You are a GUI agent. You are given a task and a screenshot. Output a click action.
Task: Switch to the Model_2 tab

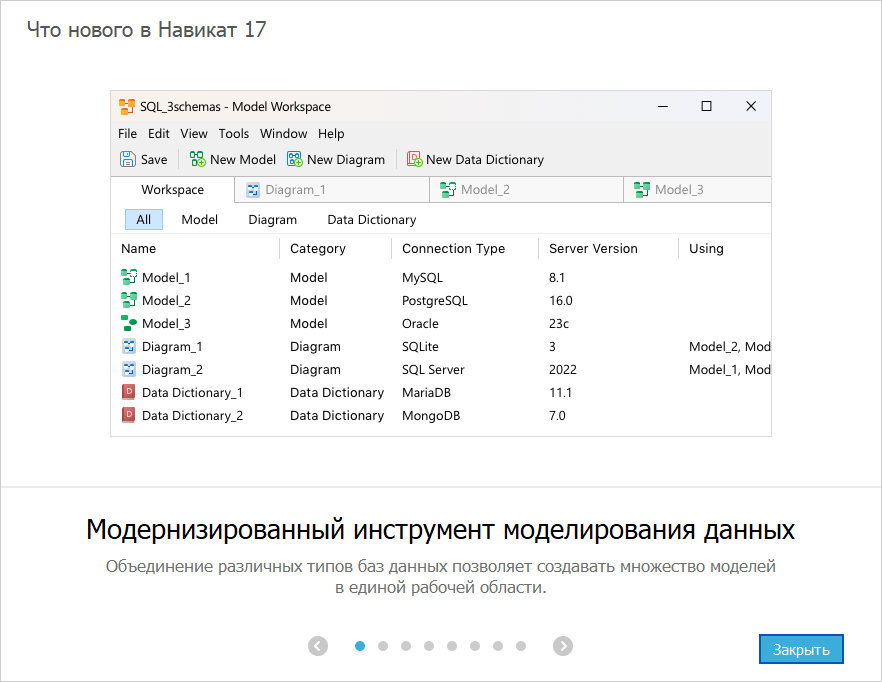(x=485, y=189)
